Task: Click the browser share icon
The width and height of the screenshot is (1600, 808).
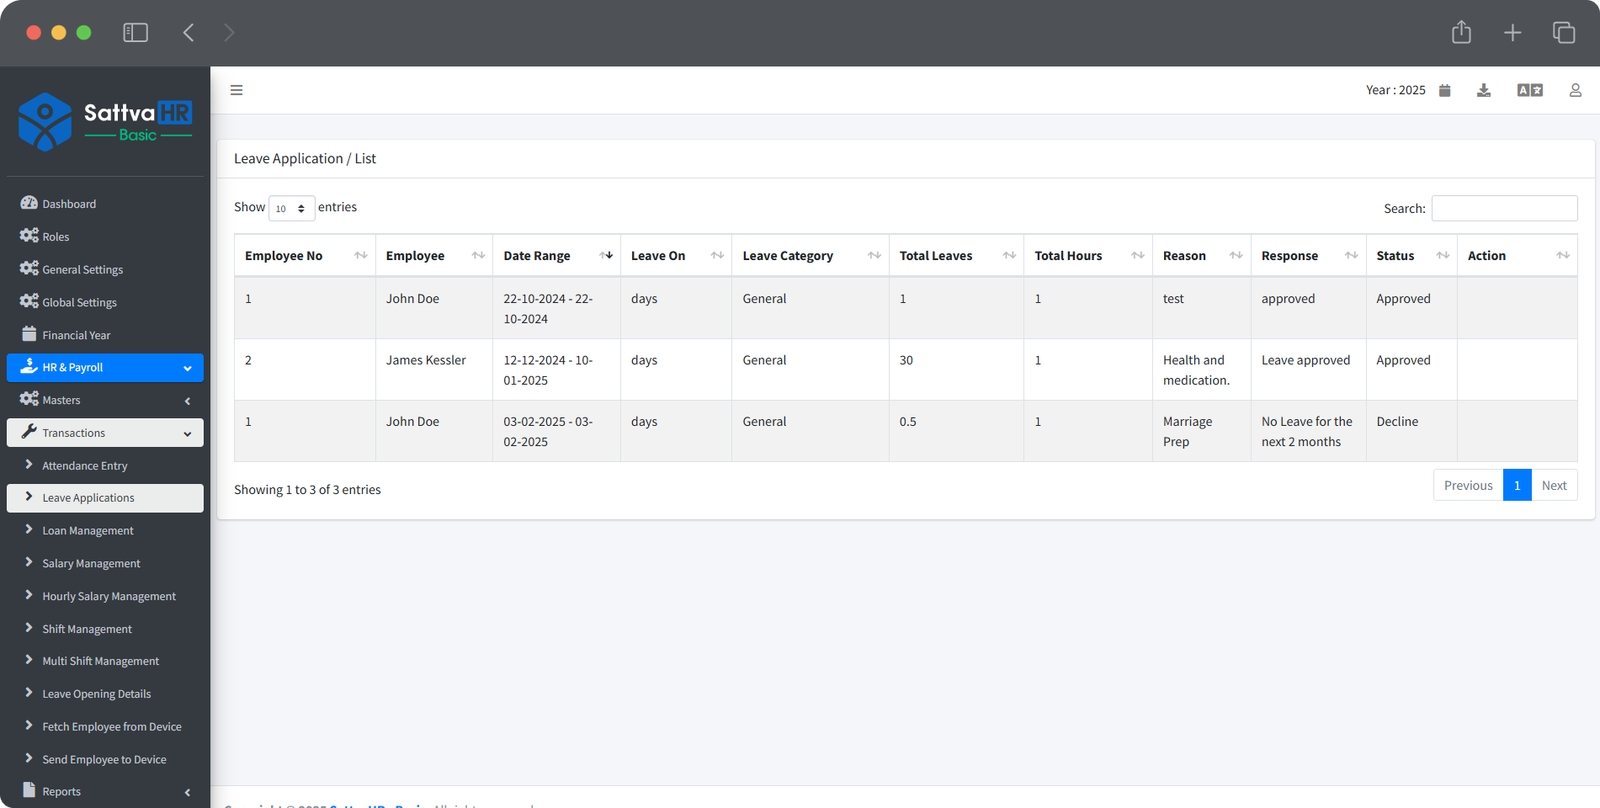Action: (x=1461, y=33)
